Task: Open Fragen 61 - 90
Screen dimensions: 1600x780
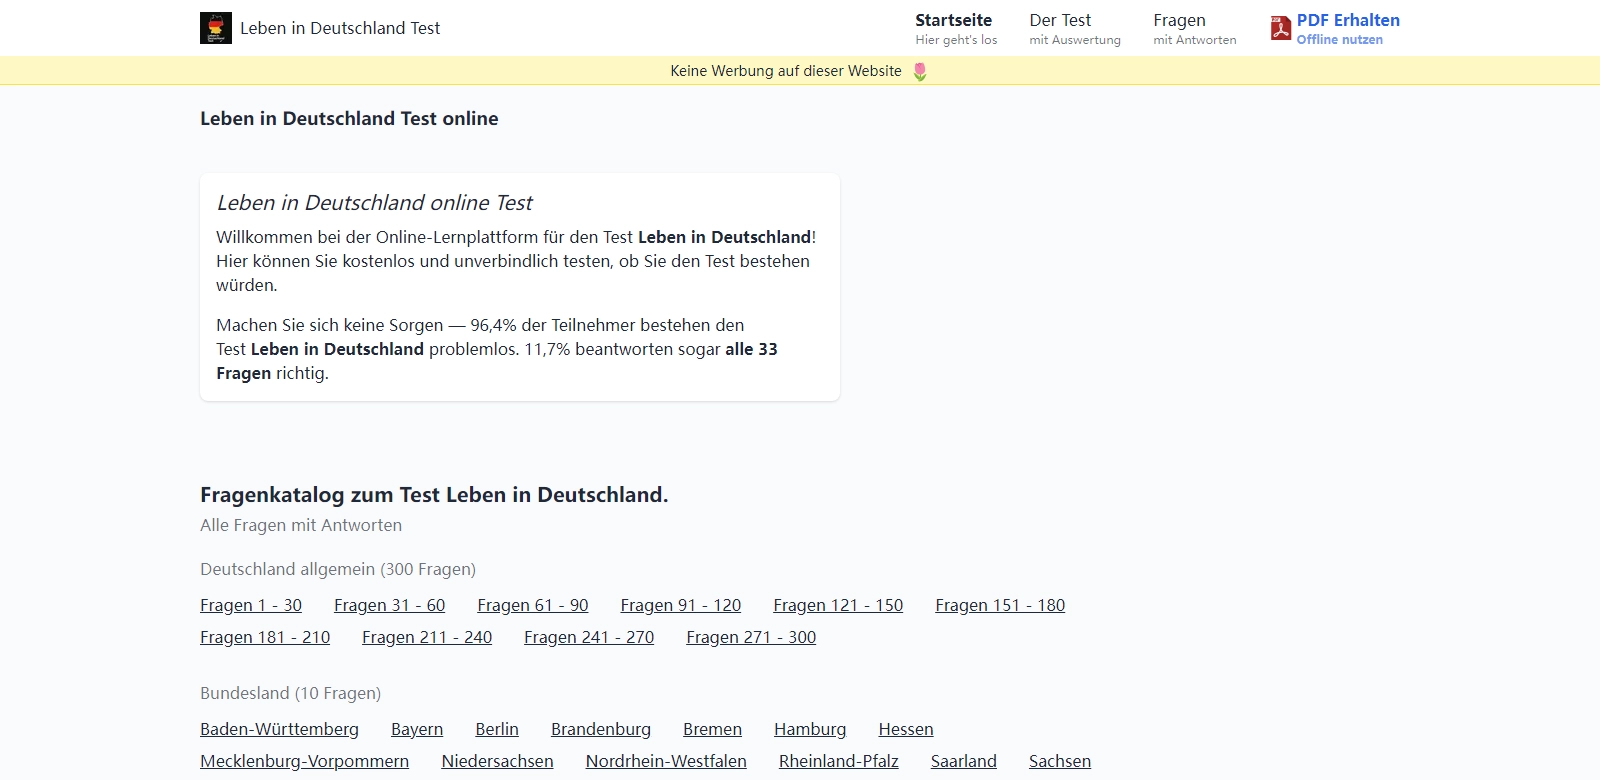Action: 533,605
